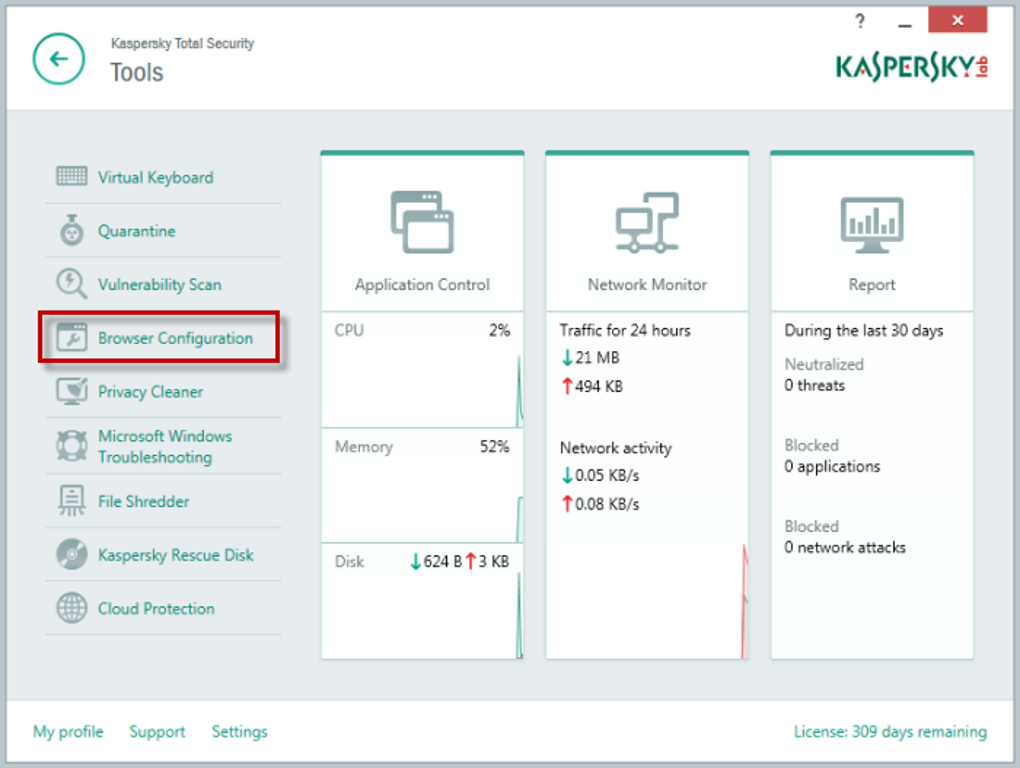Click the Vulnerability Scan magnifier icon
The height and width of the screenshot is (768, 1020).
pyautogui.click(x=72, y=284)
